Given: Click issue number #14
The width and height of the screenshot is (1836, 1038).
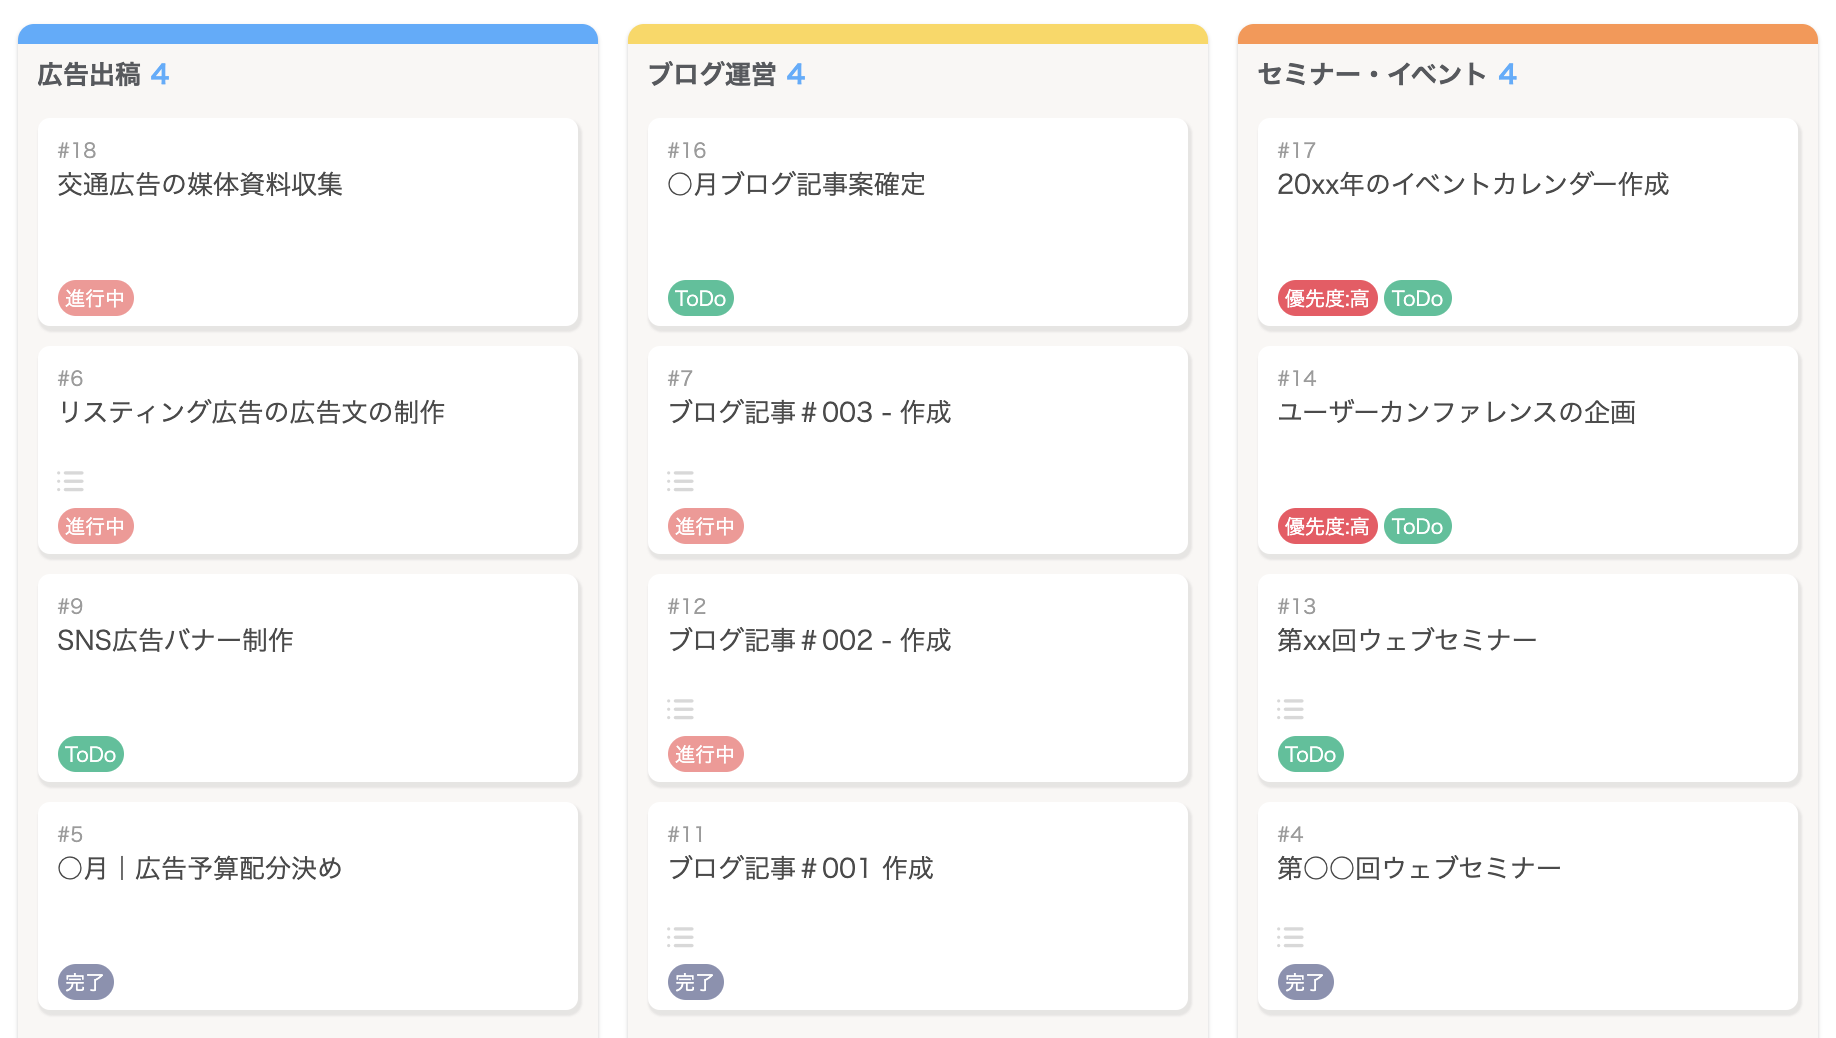Looking at the screenshot, I should (x=1297, y=378).
